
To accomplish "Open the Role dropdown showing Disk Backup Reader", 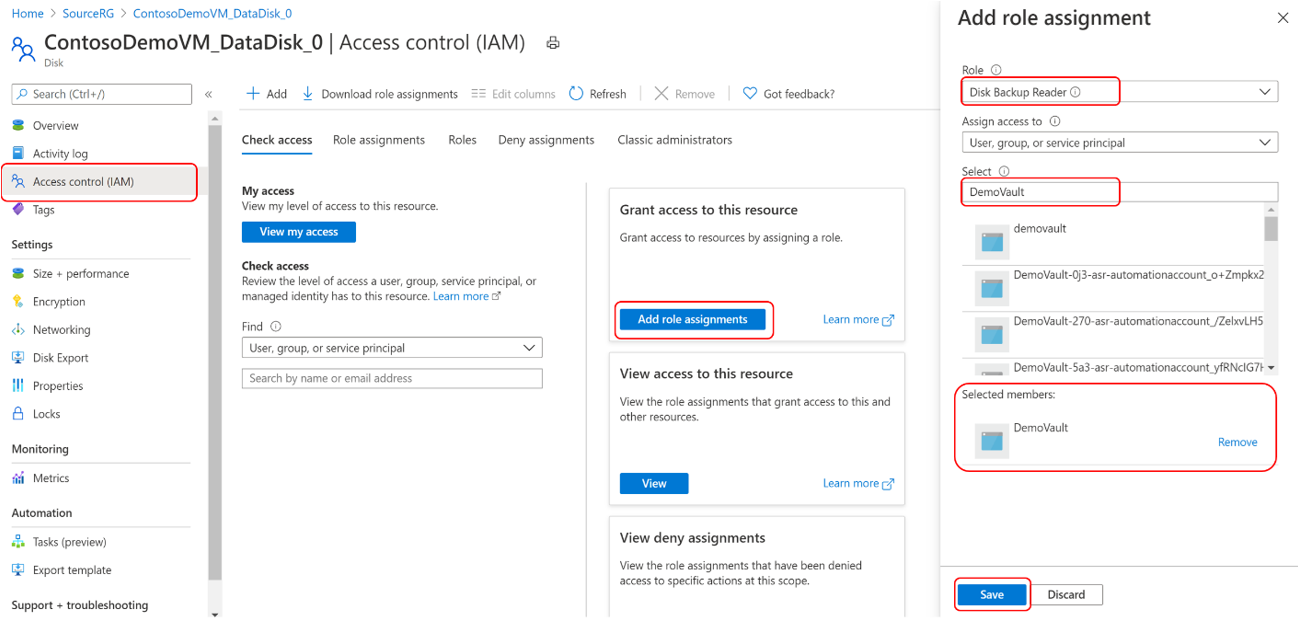I will (1118, 90).
